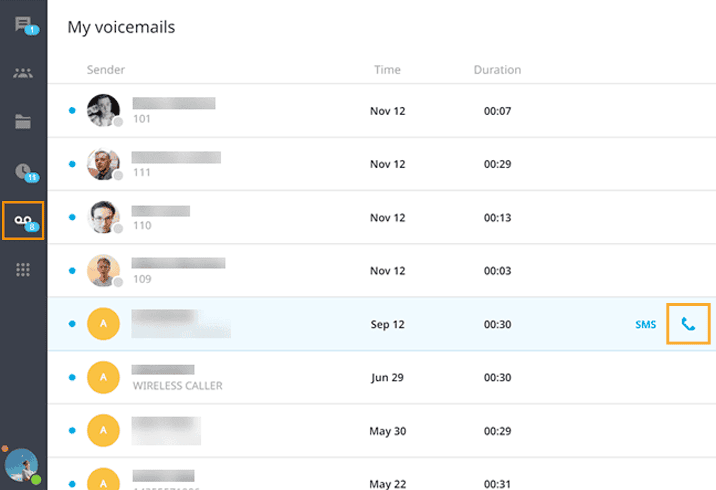Click avatar of extension 111 sender
The image size is (716, 490).
103,164
